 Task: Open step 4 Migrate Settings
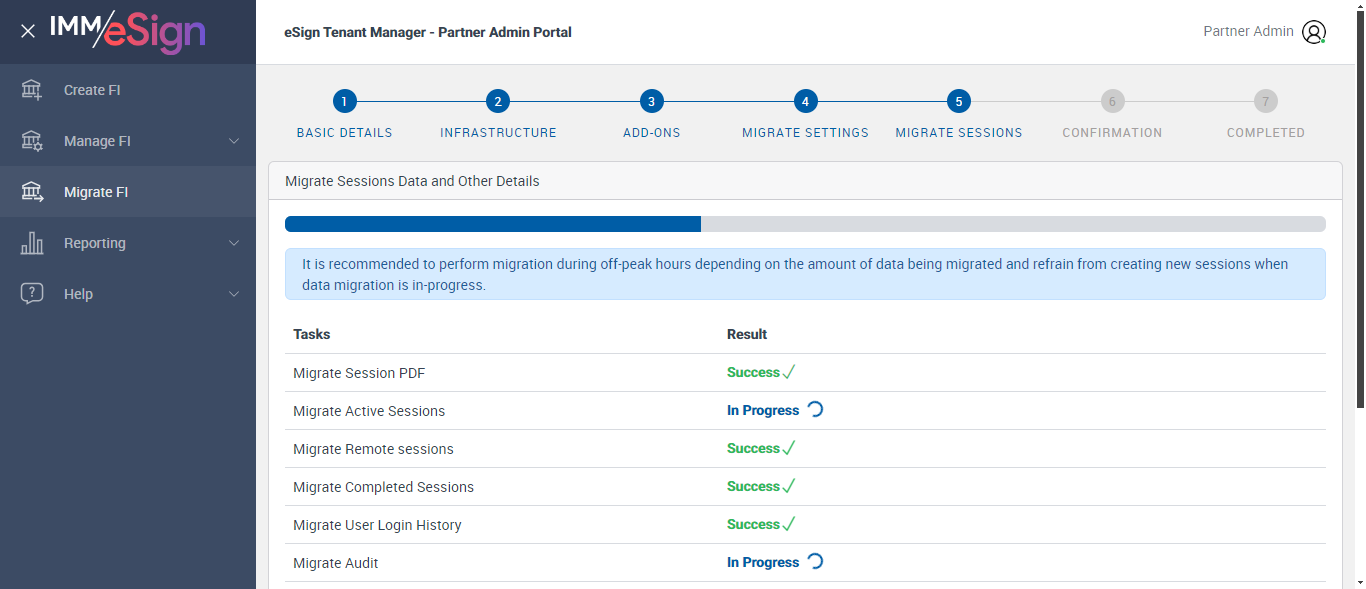(x=805, y=101)
